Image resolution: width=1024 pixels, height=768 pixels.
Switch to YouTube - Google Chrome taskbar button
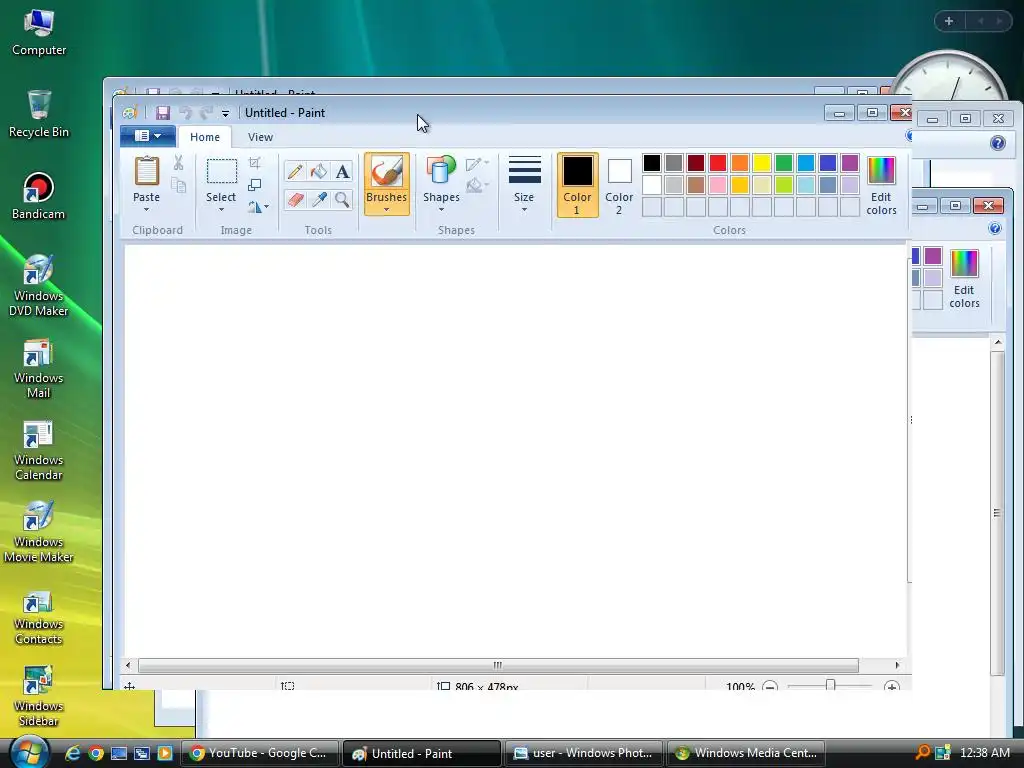pos(261,753)
